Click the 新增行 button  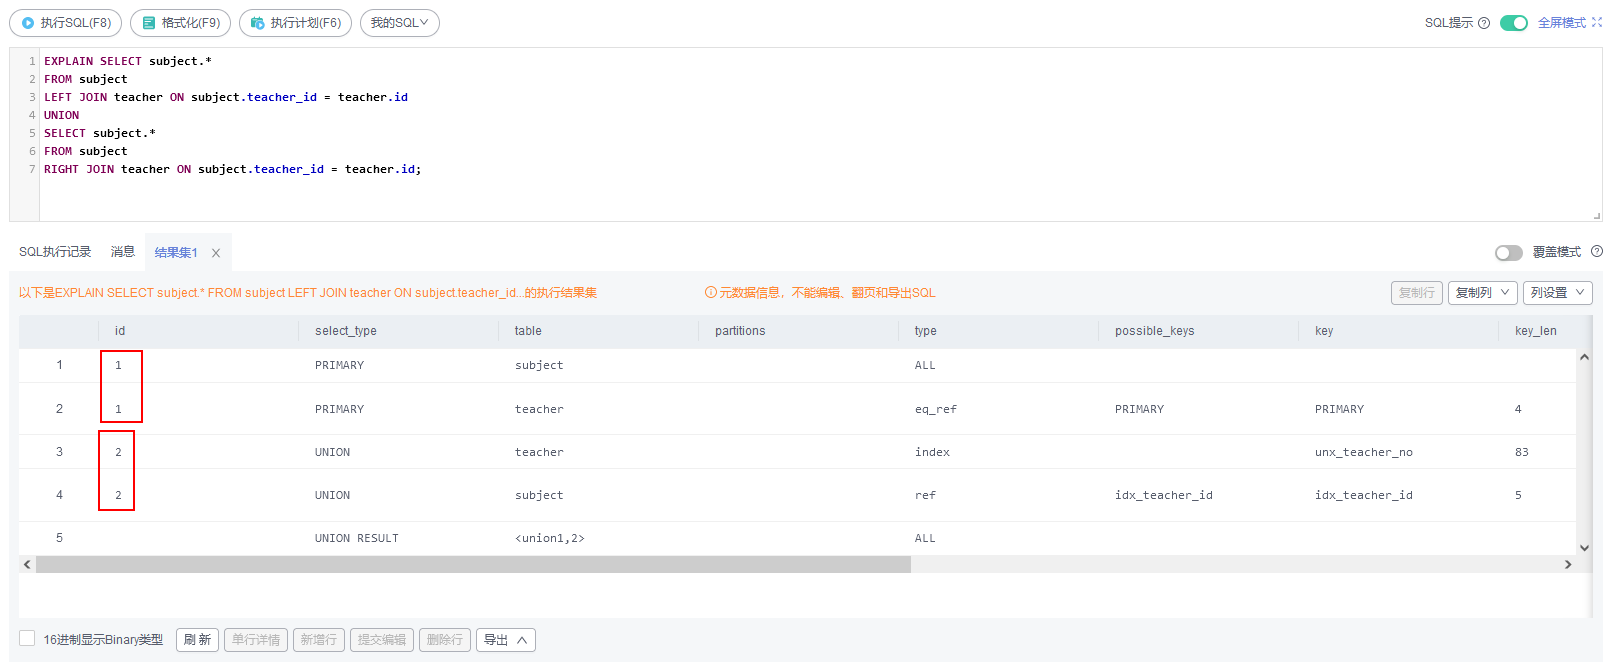[319, 640]
